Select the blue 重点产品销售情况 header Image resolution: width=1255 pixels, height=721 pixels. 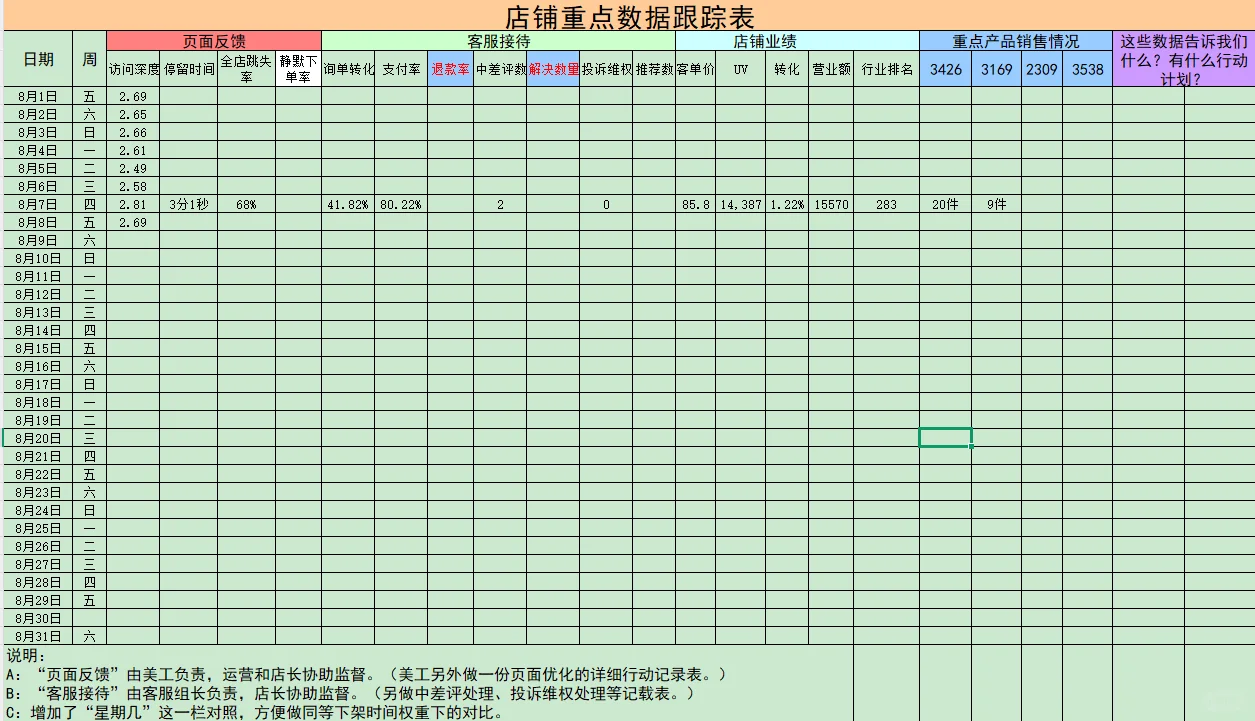coord(1016,41)
